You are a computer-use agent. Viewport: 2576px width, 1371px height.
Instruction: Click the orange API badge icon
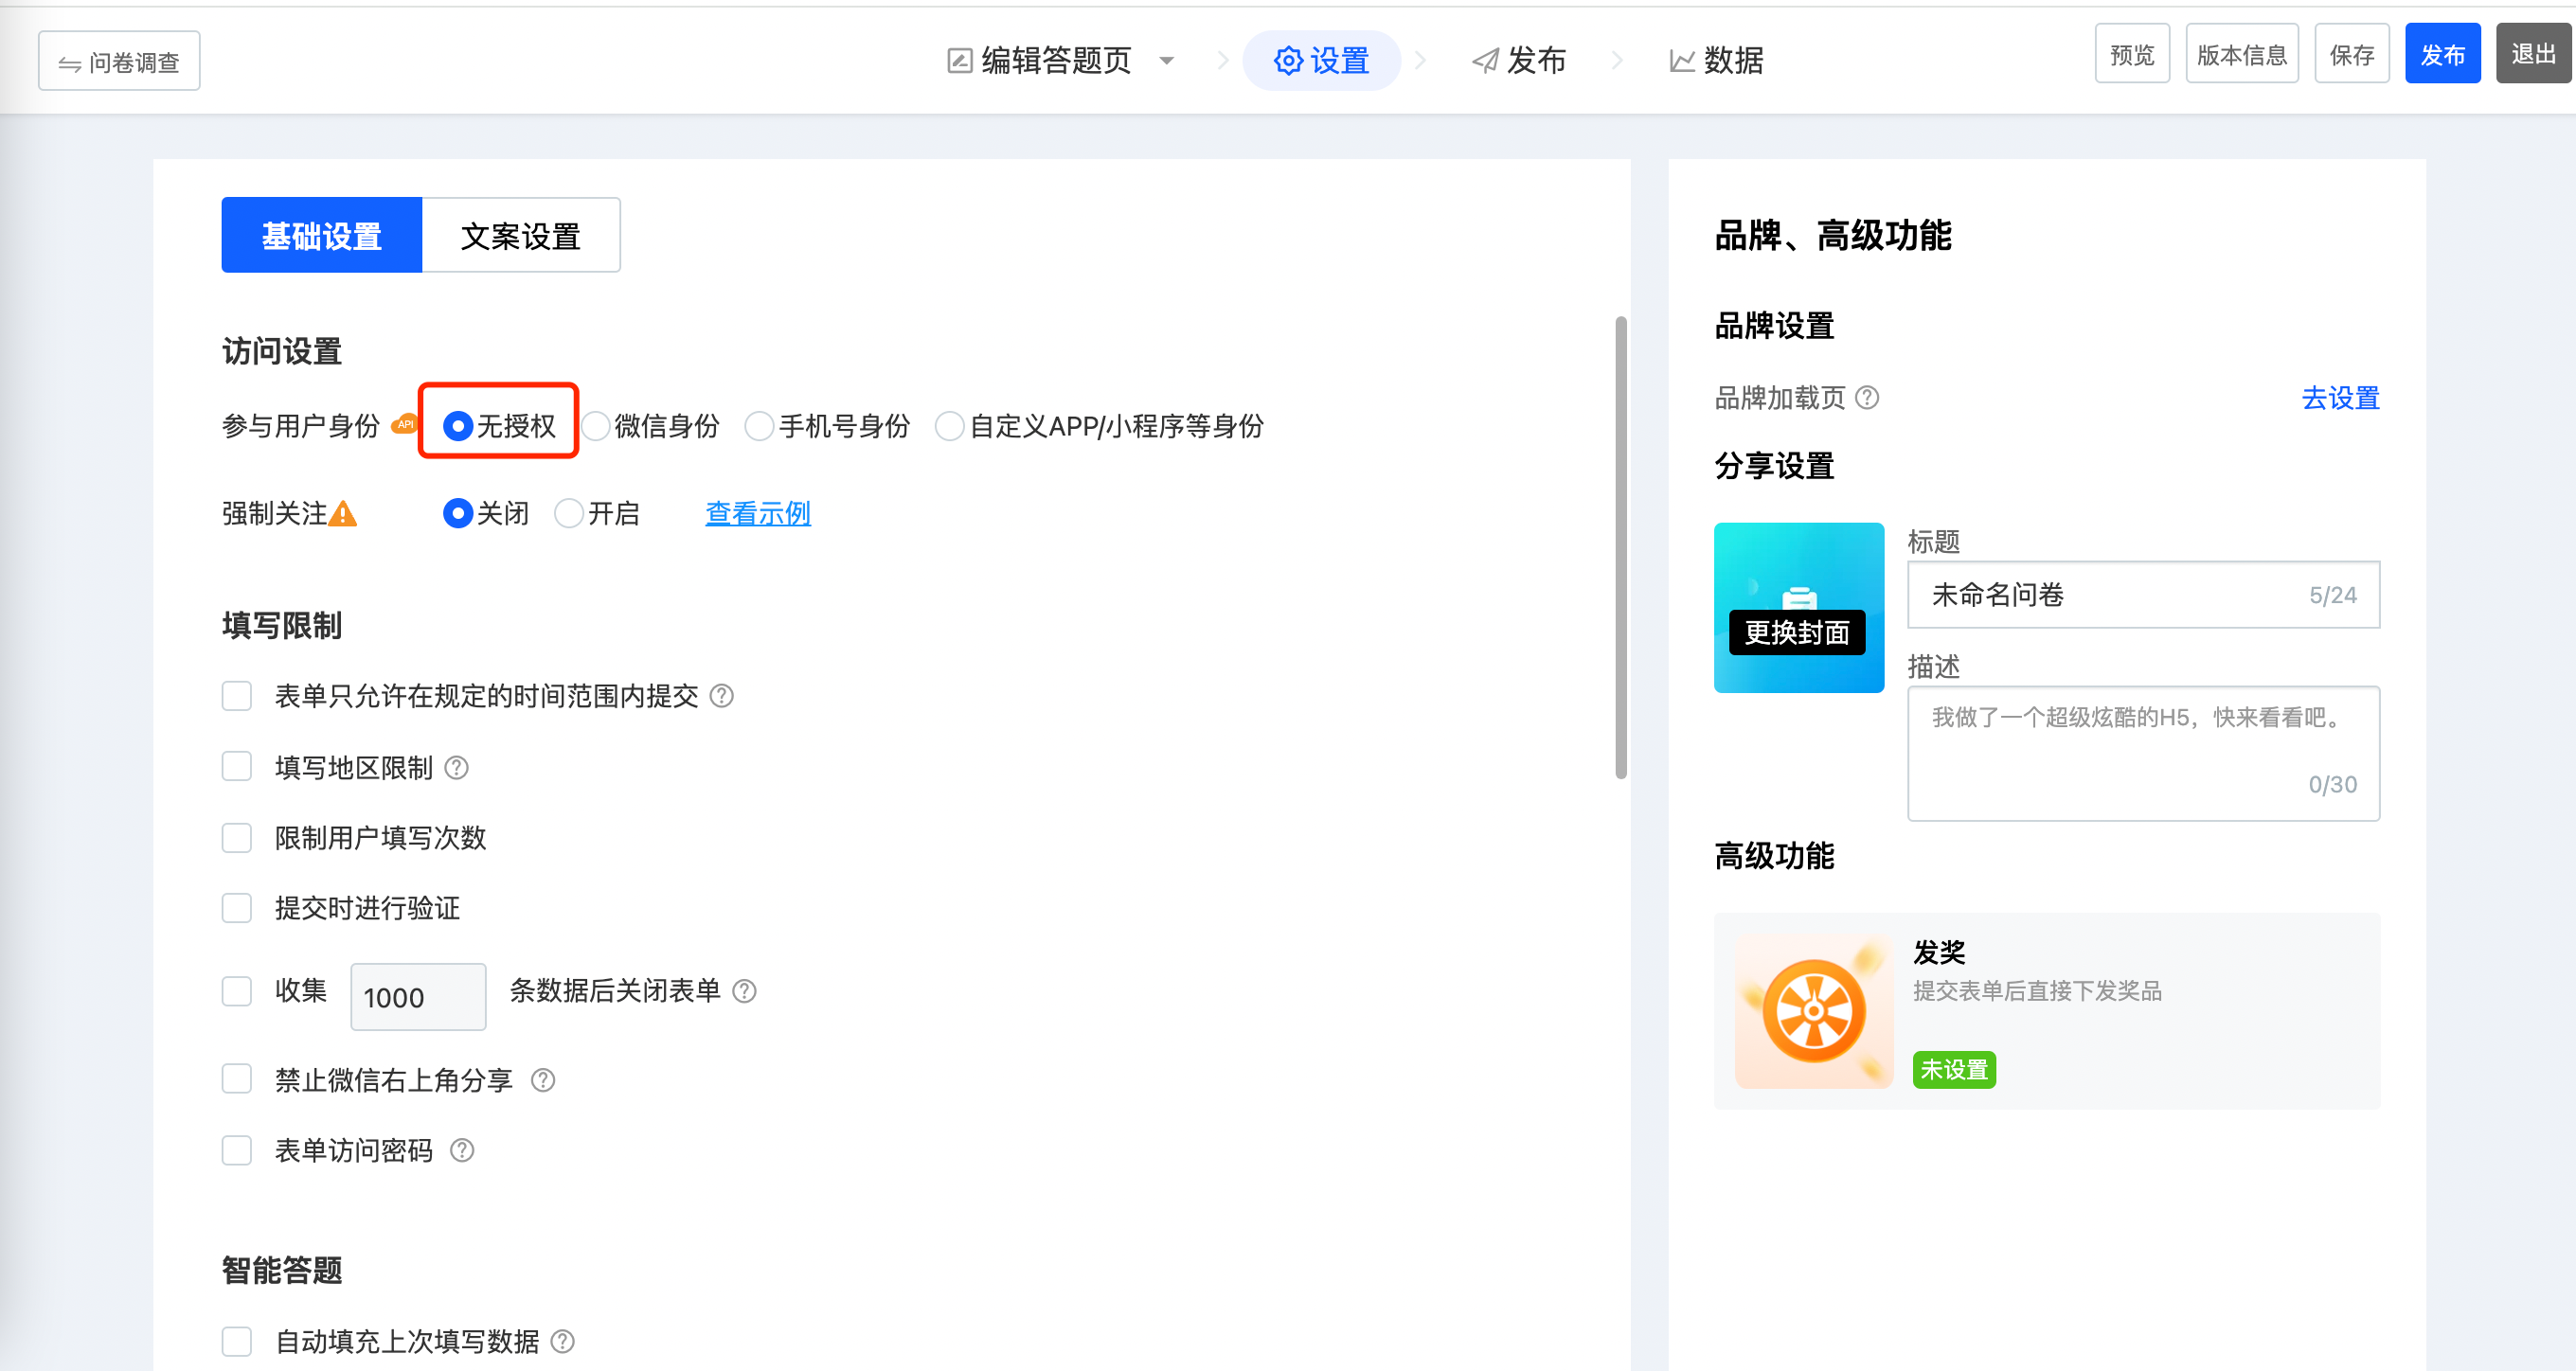coord(404,424)
